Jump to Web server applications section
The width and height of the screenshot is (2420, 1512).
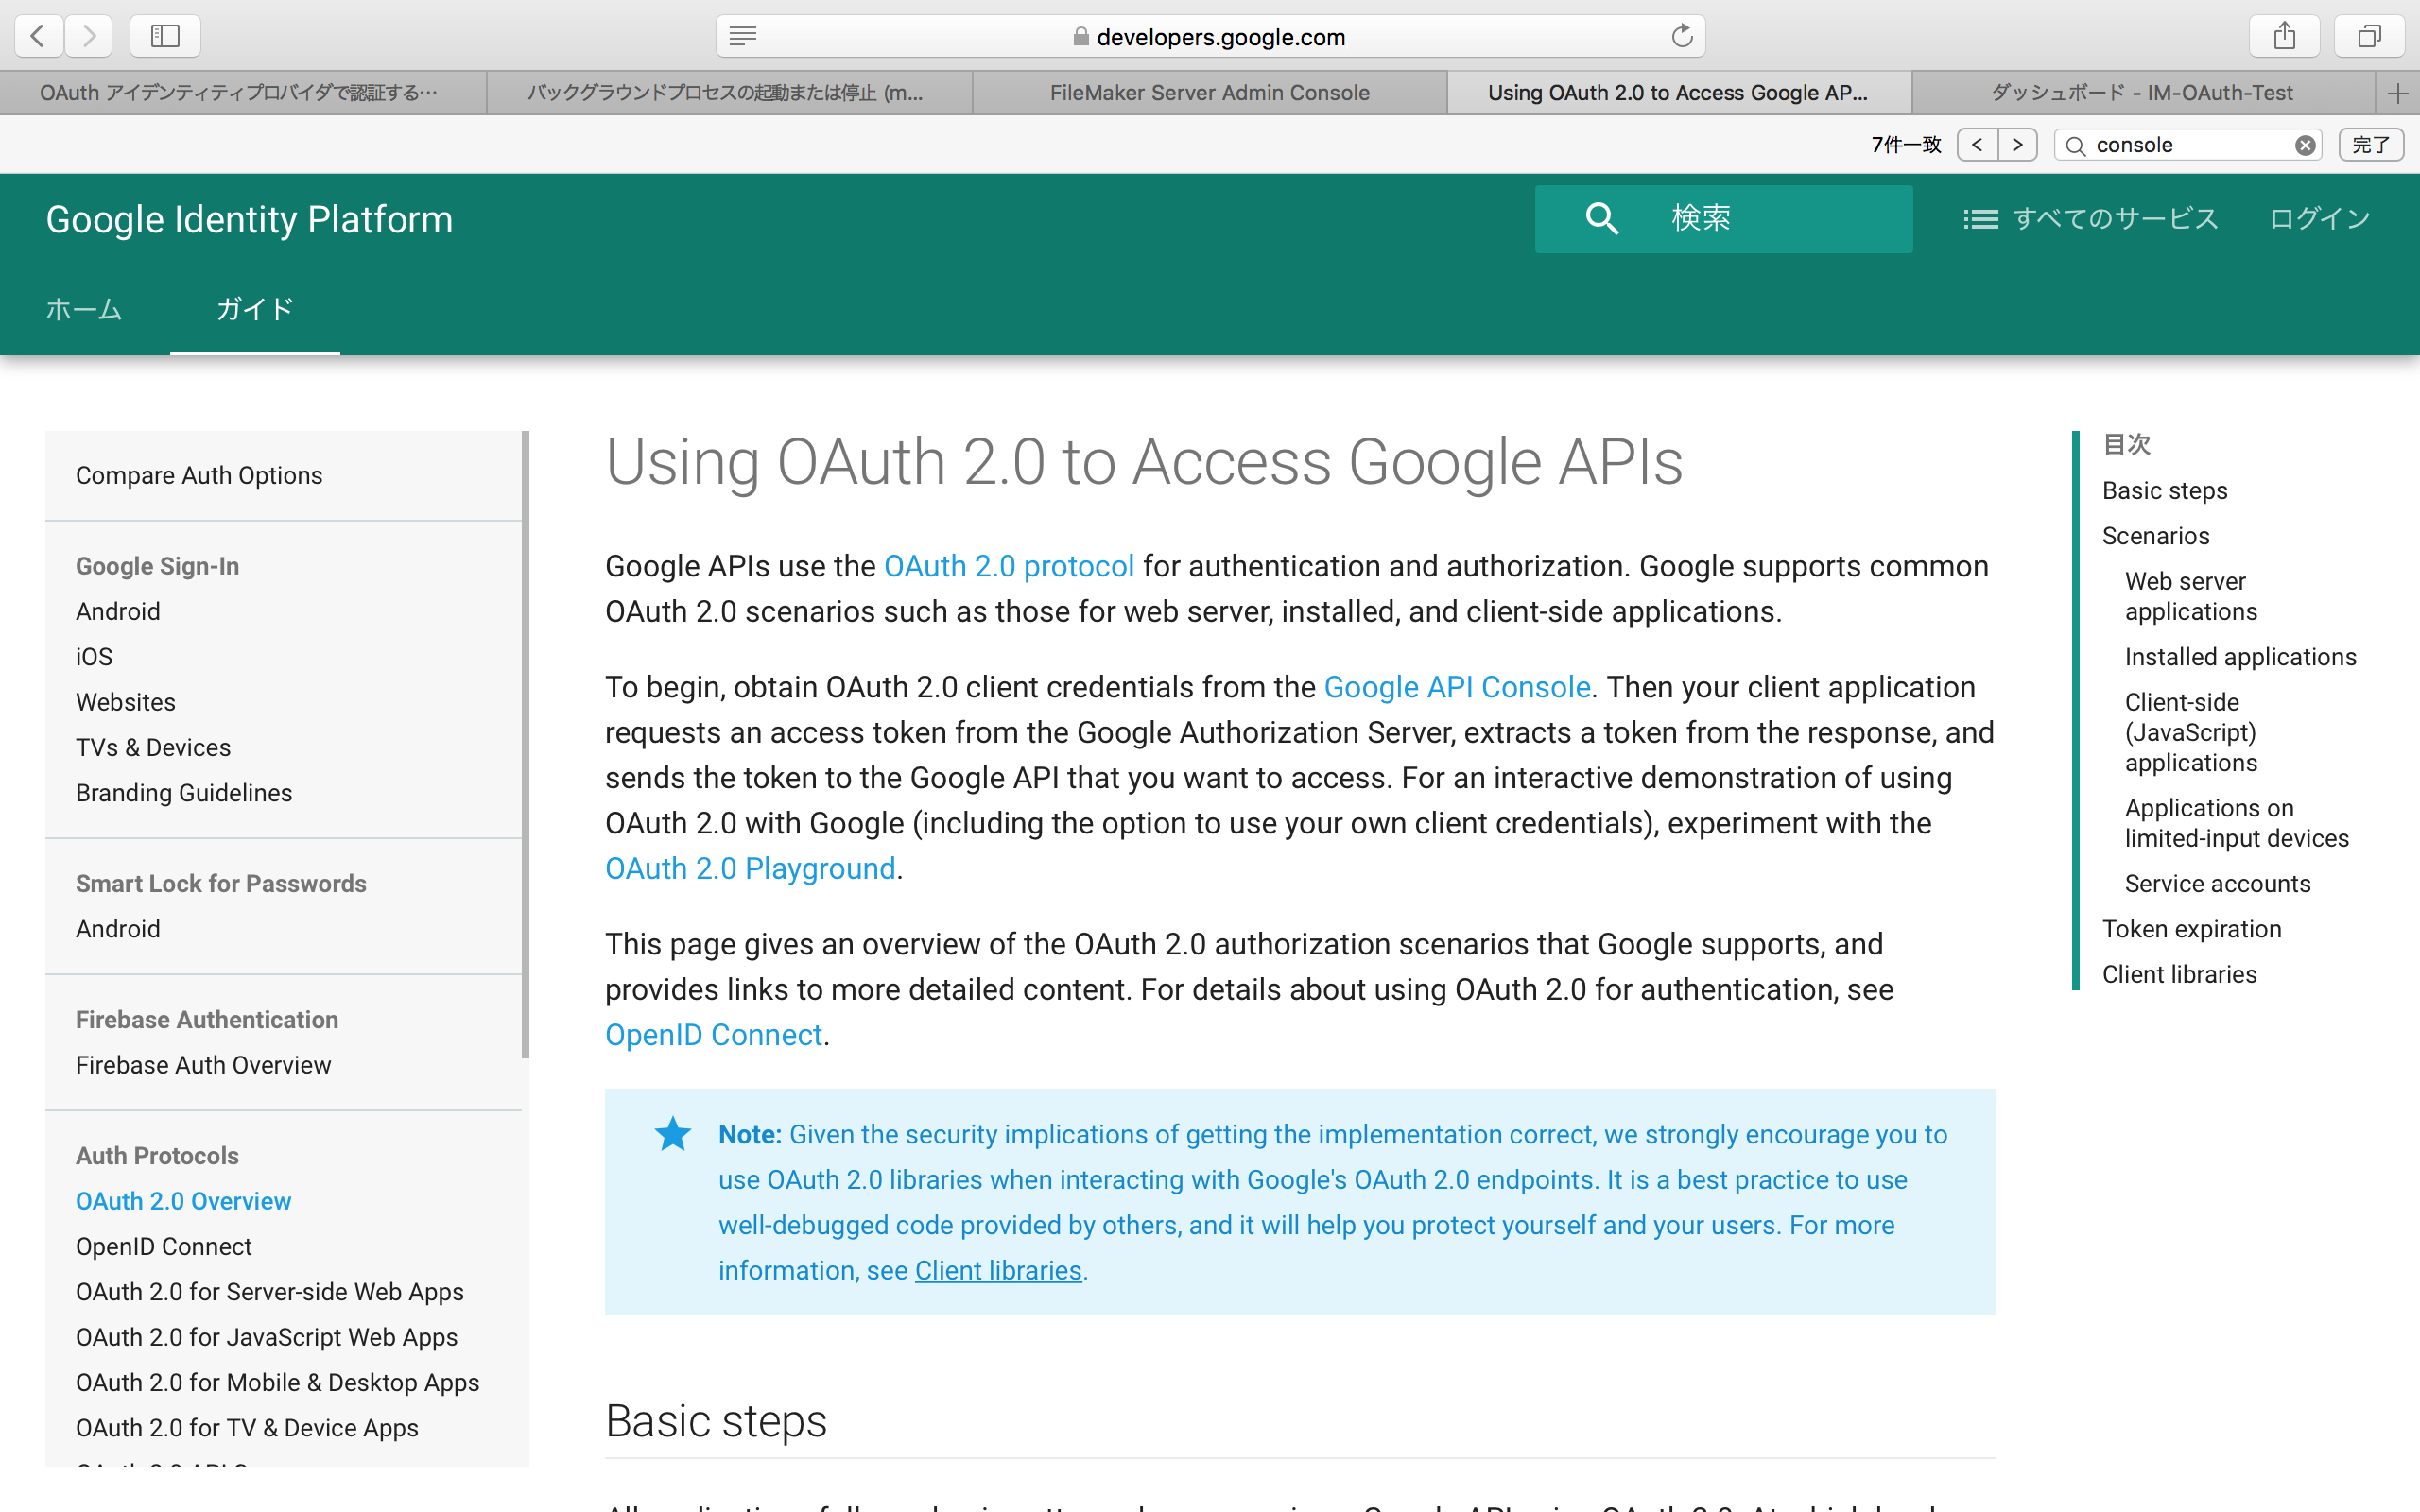[x=2191, y=596]
